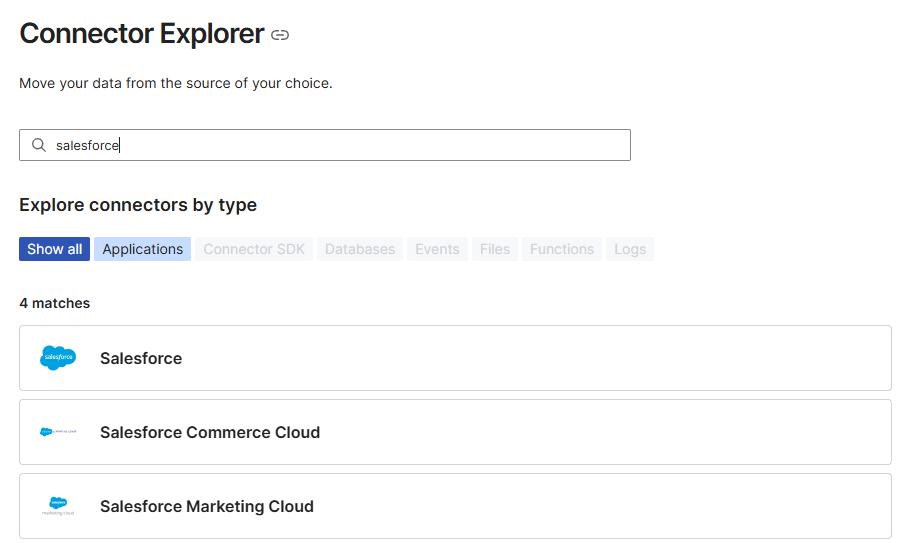Choose the Functions connector type

[562, 249]
